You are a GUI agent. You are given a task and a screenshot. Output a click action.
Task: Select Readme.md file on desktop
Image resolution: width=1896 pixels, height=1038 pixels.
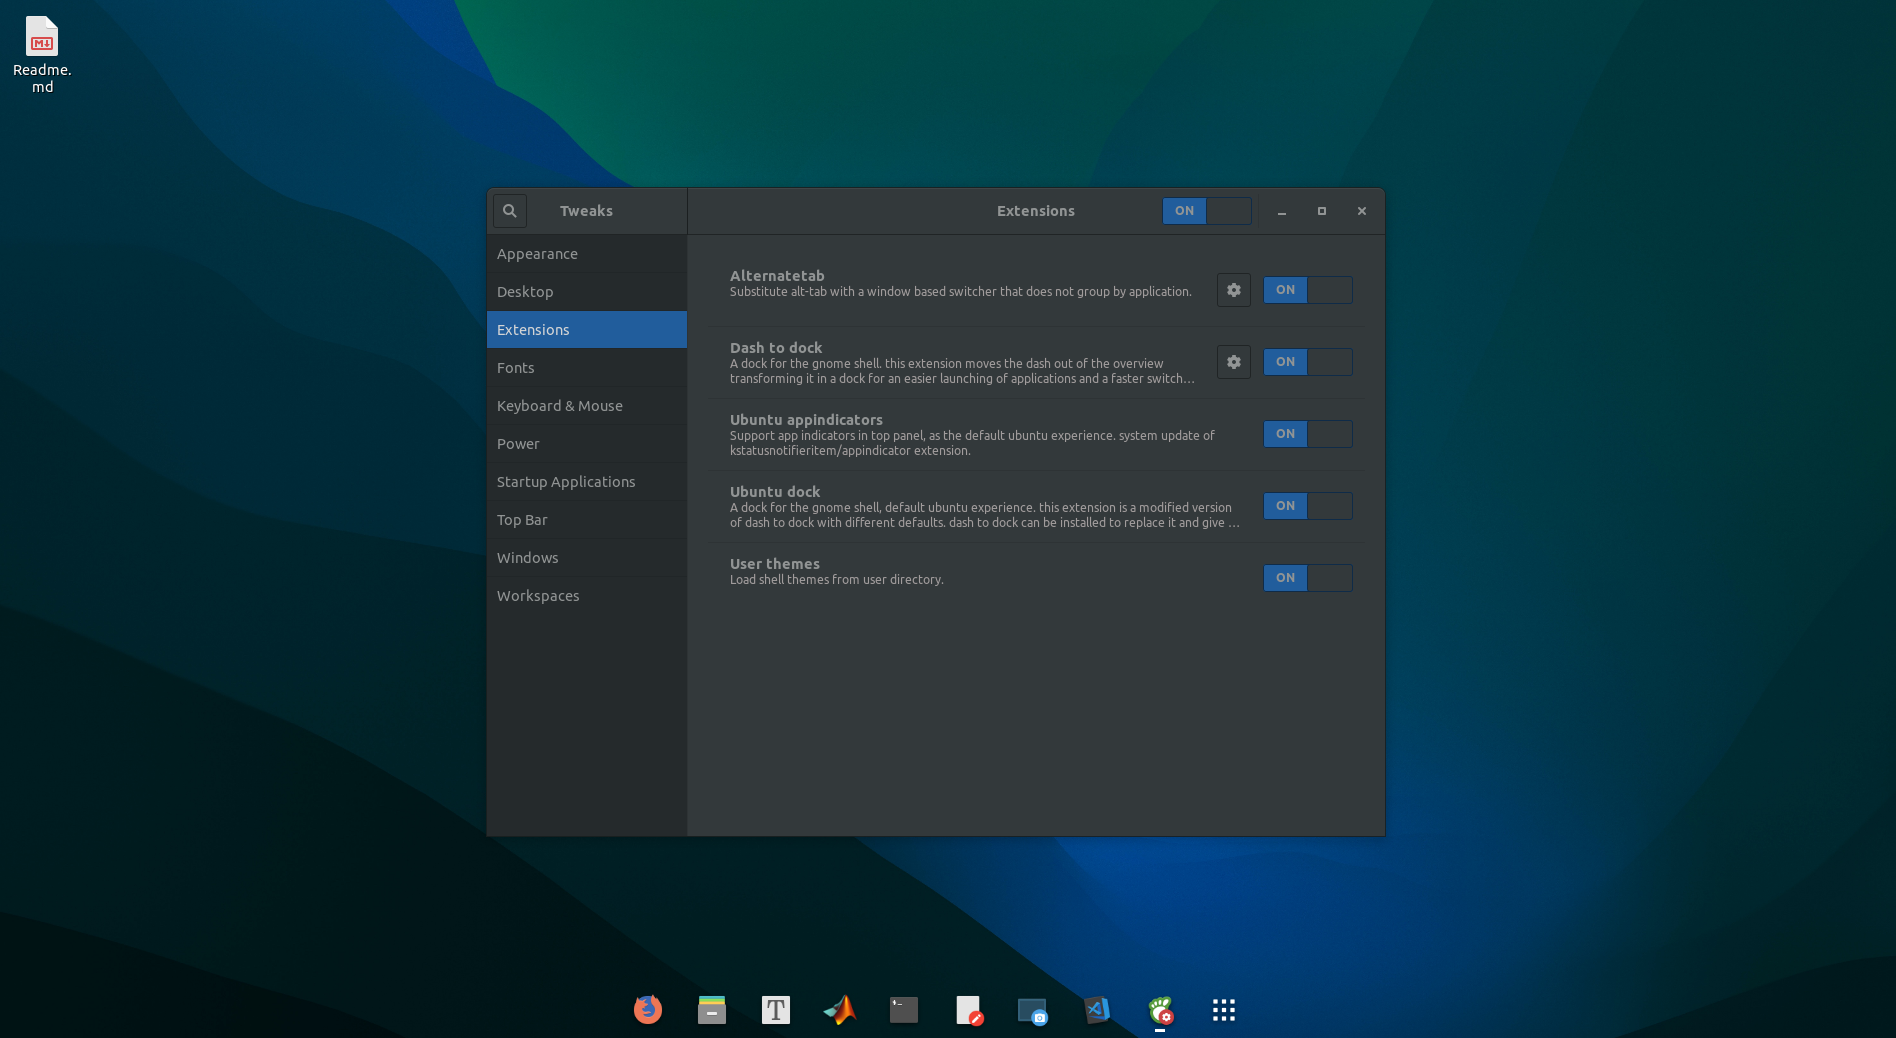[x=42, y=55]
